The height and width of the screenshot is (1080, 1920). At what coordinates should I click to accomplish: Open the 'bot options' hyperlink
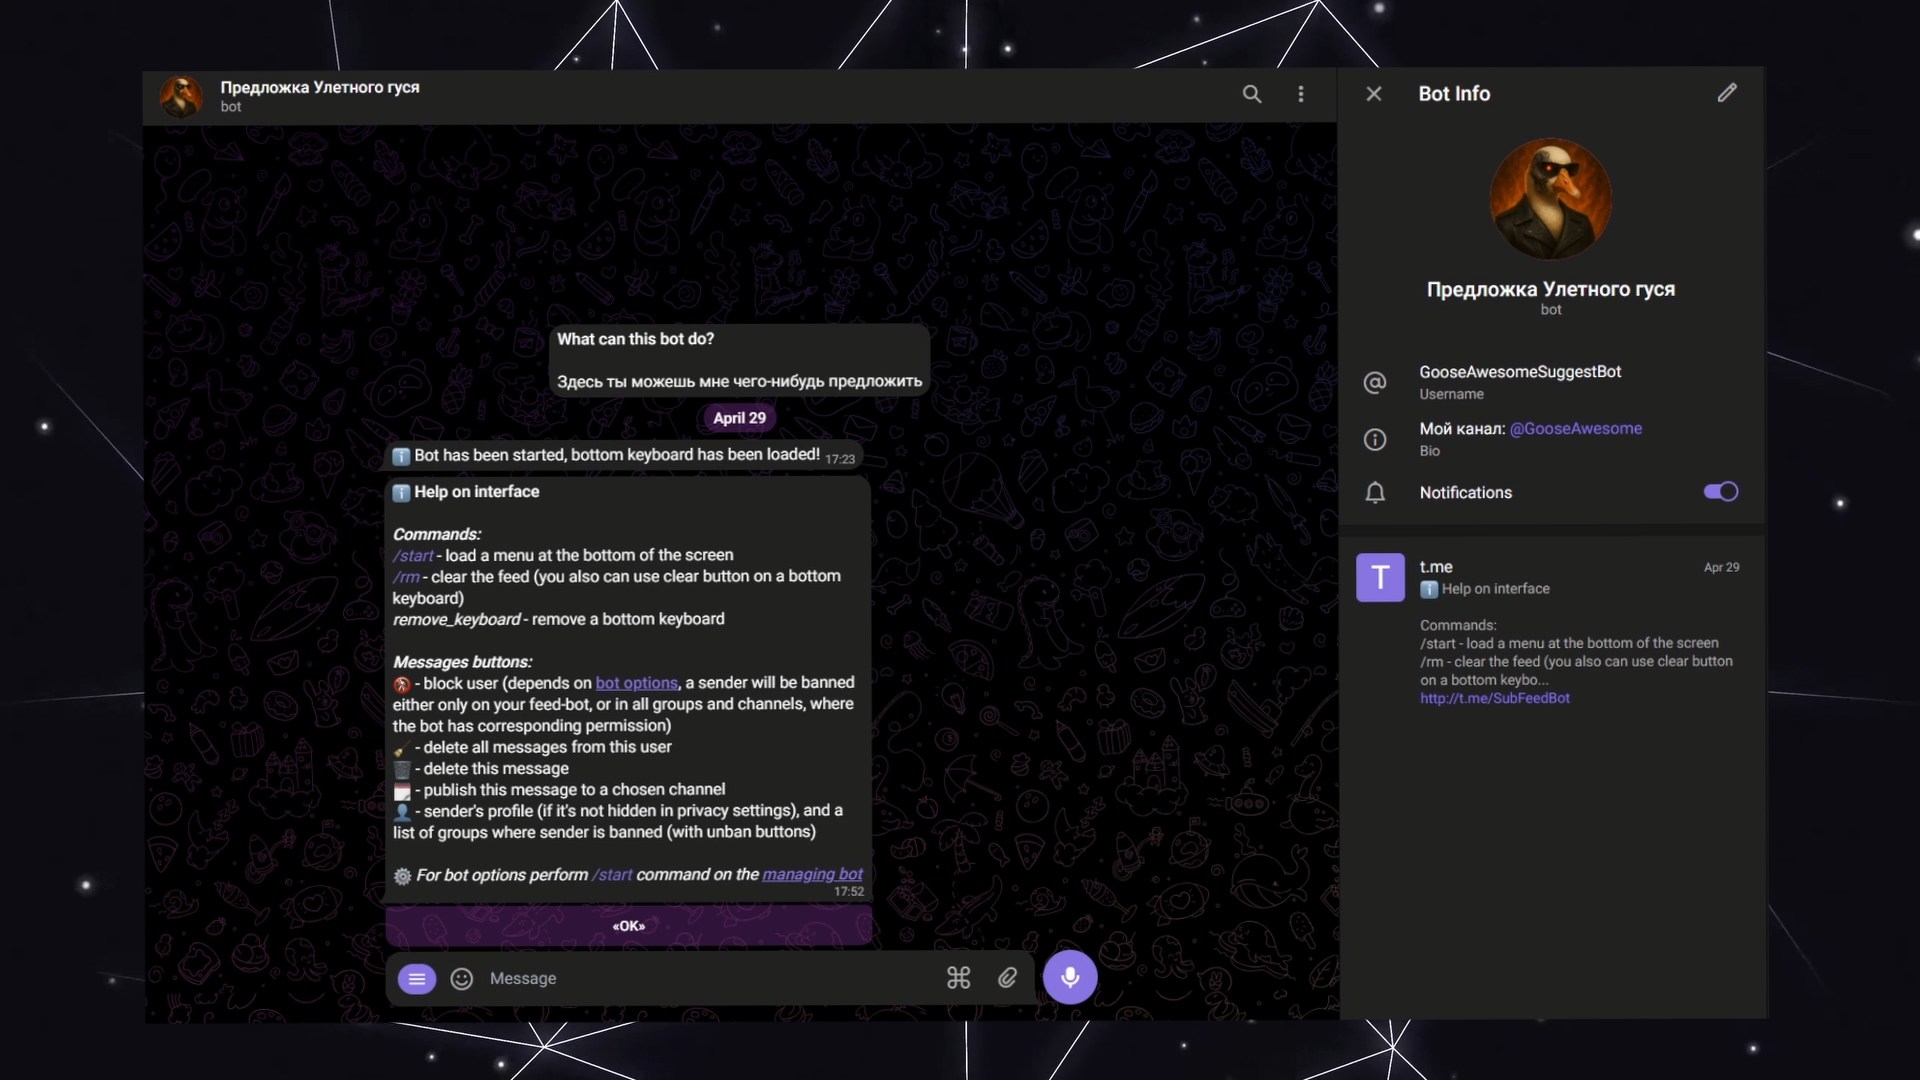tap(636, 683)
